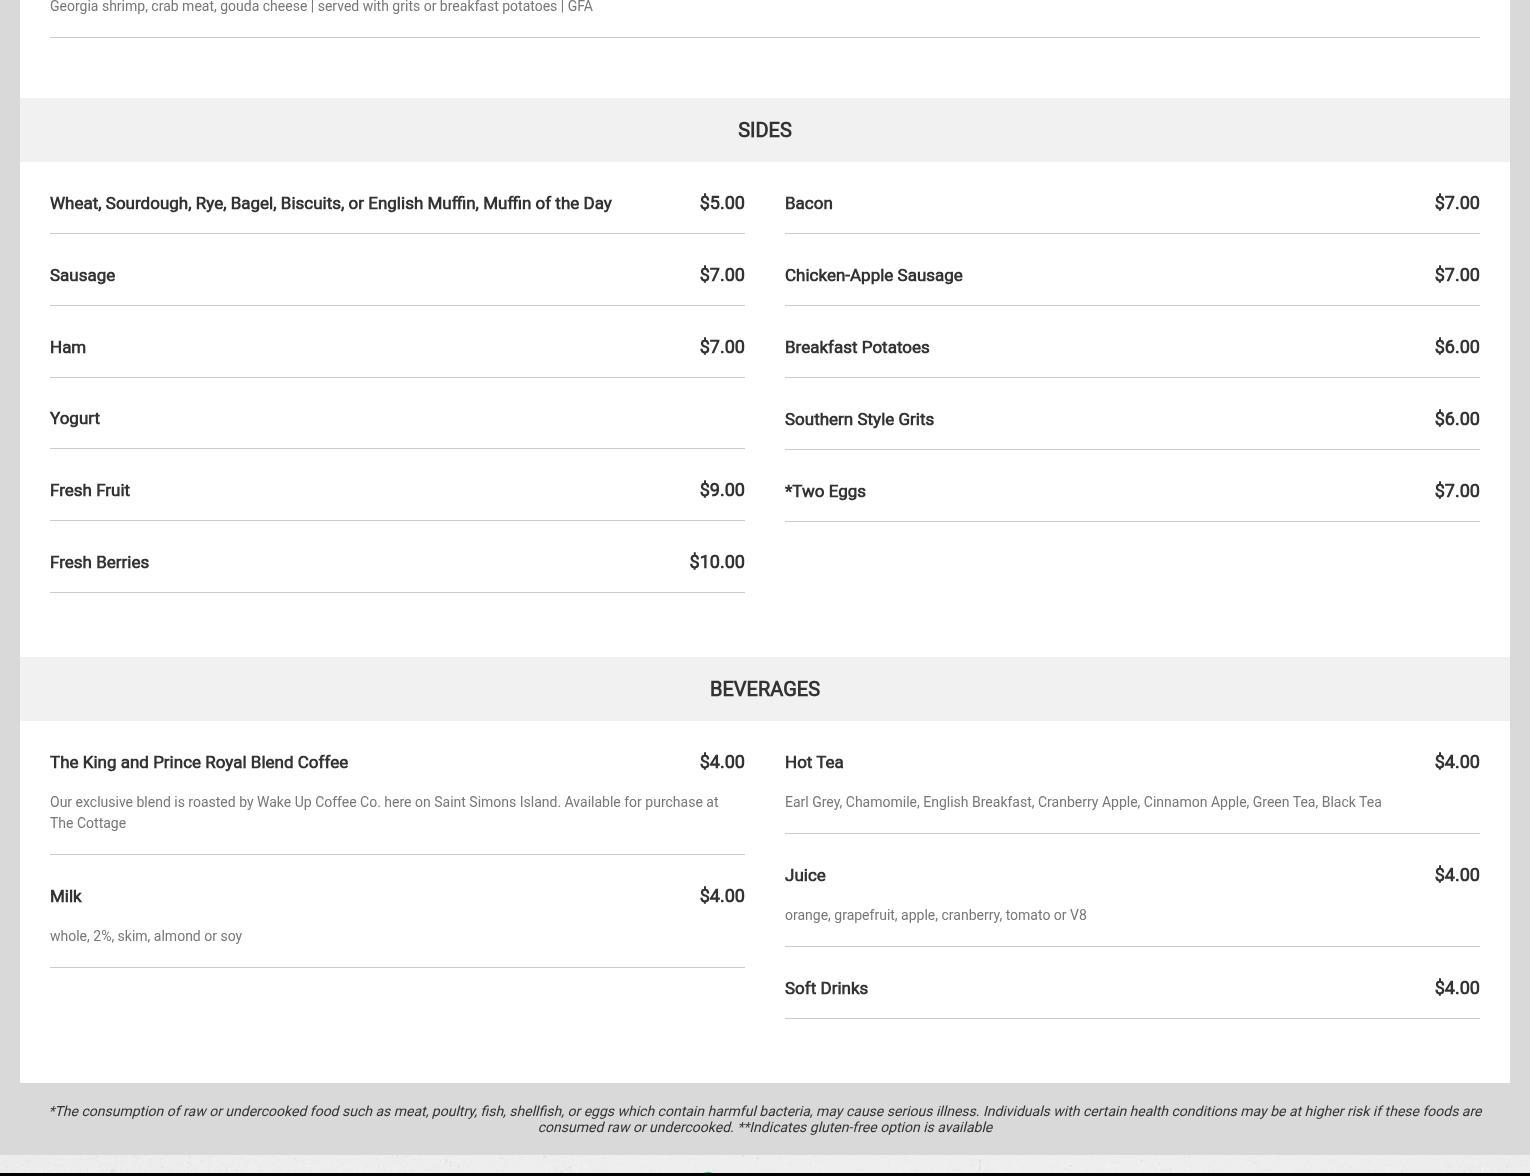1530x1176 pixels.
Task: Select the Hot Tea beverage item
Action: click(814, 762)
